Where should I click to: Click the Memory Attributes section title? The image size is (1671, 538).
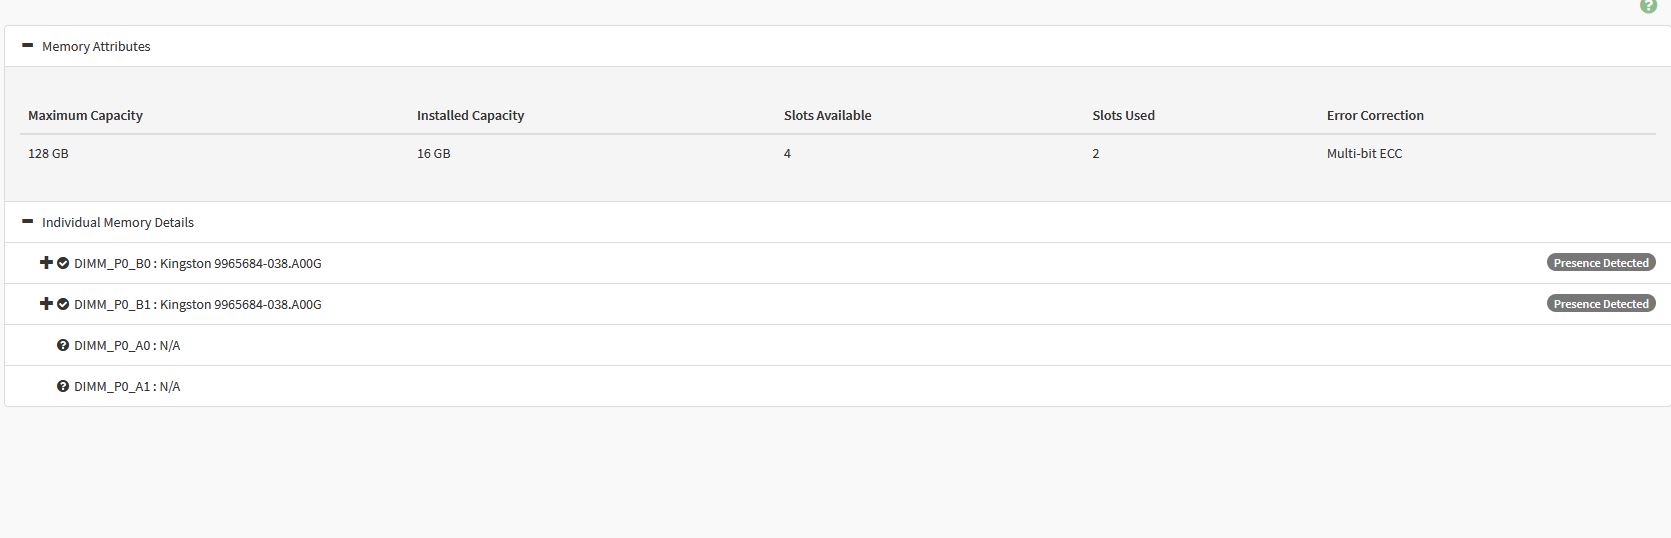96,46
